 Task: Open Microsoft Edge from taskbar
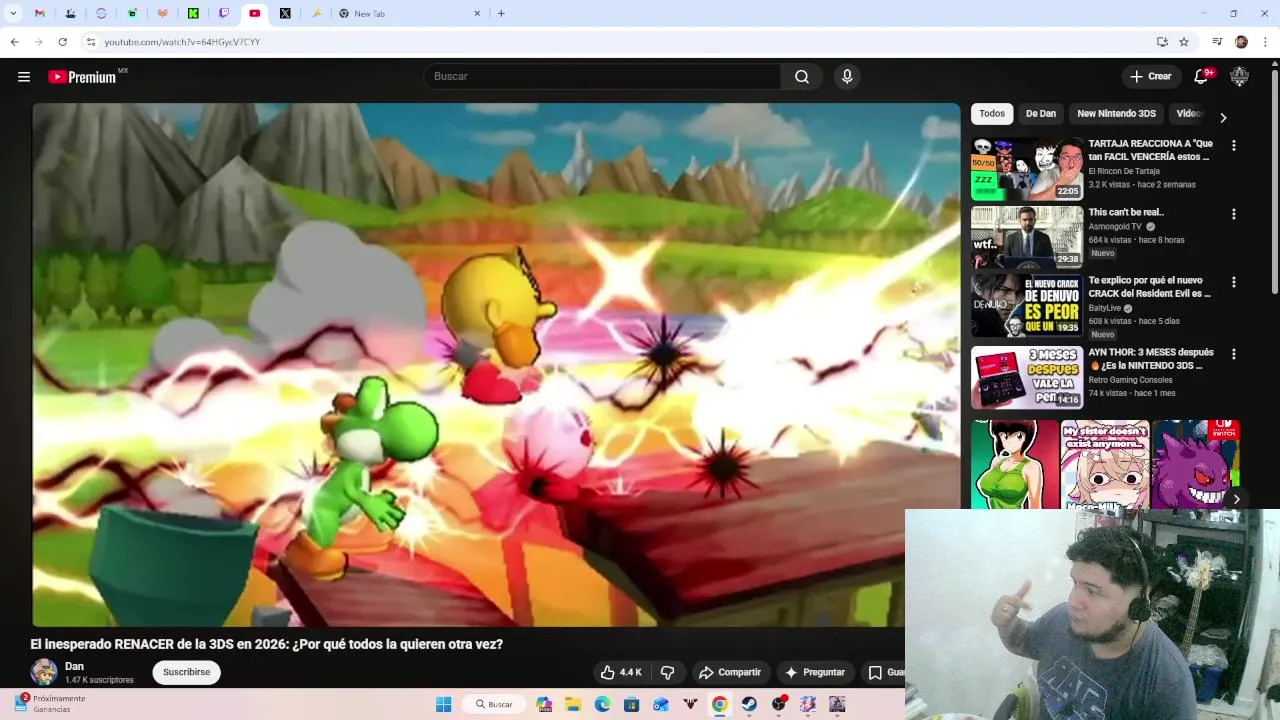point(603,704)
